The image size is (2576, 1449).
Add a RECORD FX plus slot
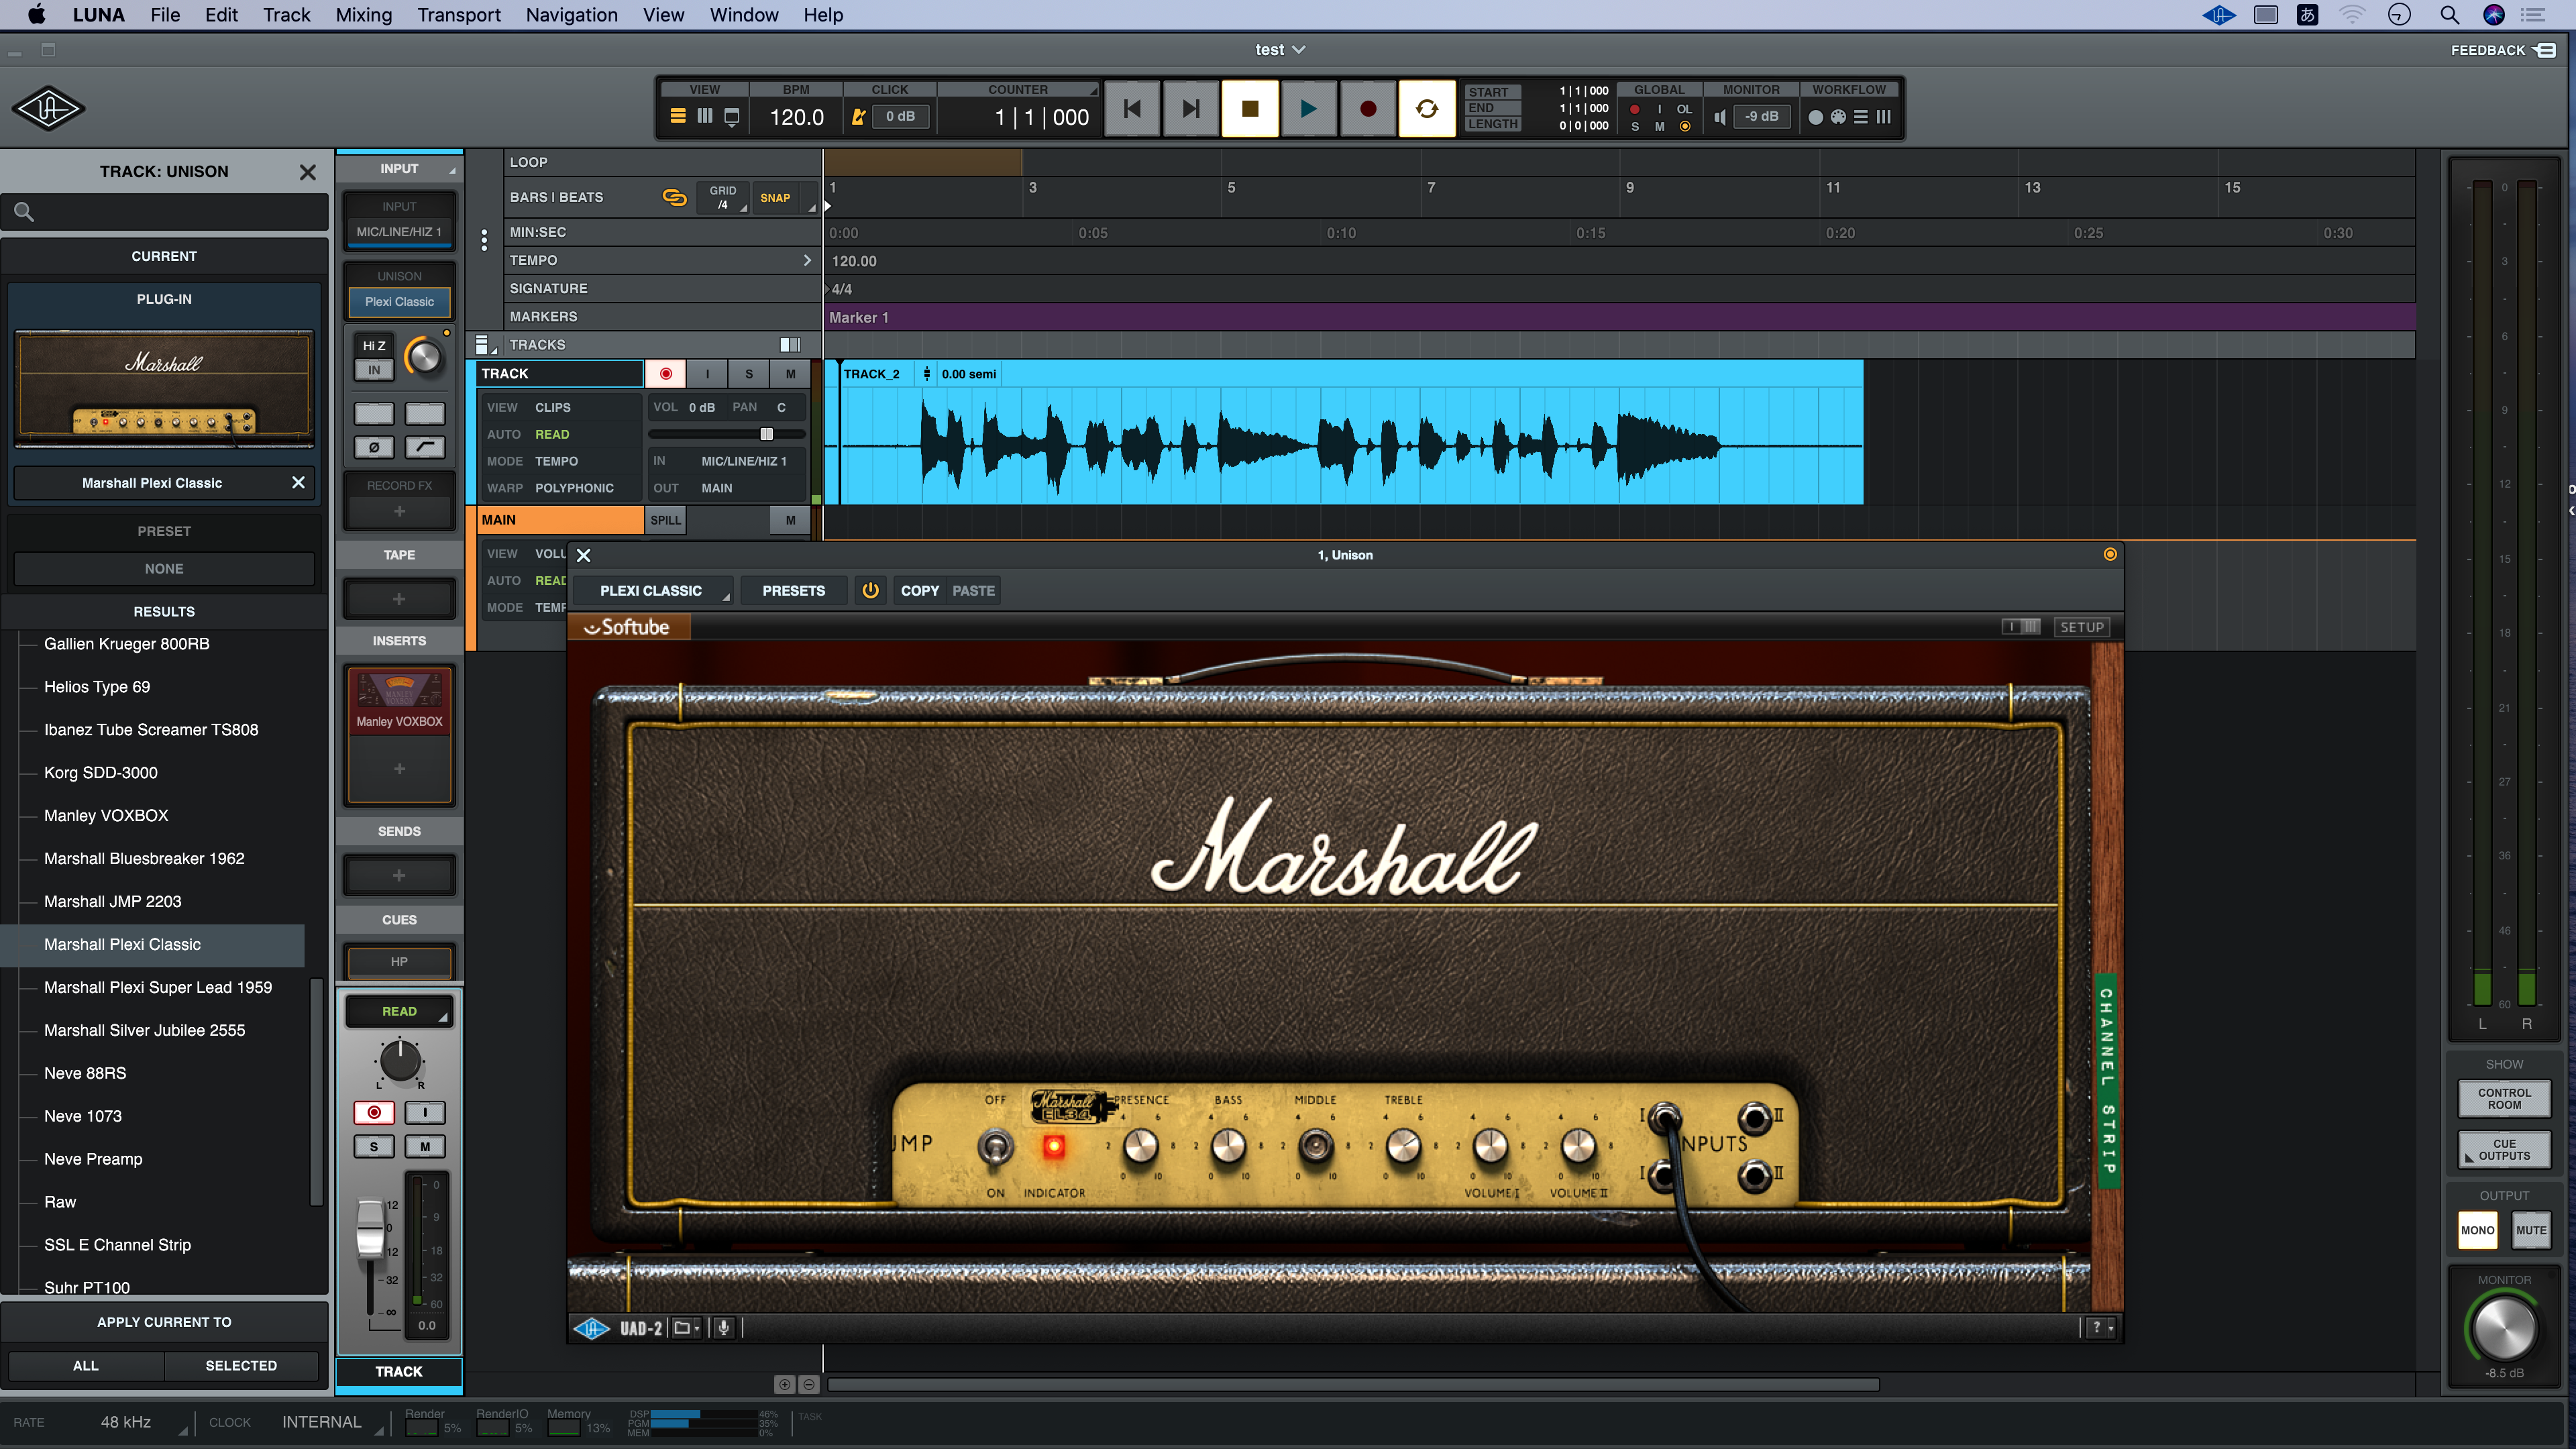pyautogui.click(x=399, y=512)
